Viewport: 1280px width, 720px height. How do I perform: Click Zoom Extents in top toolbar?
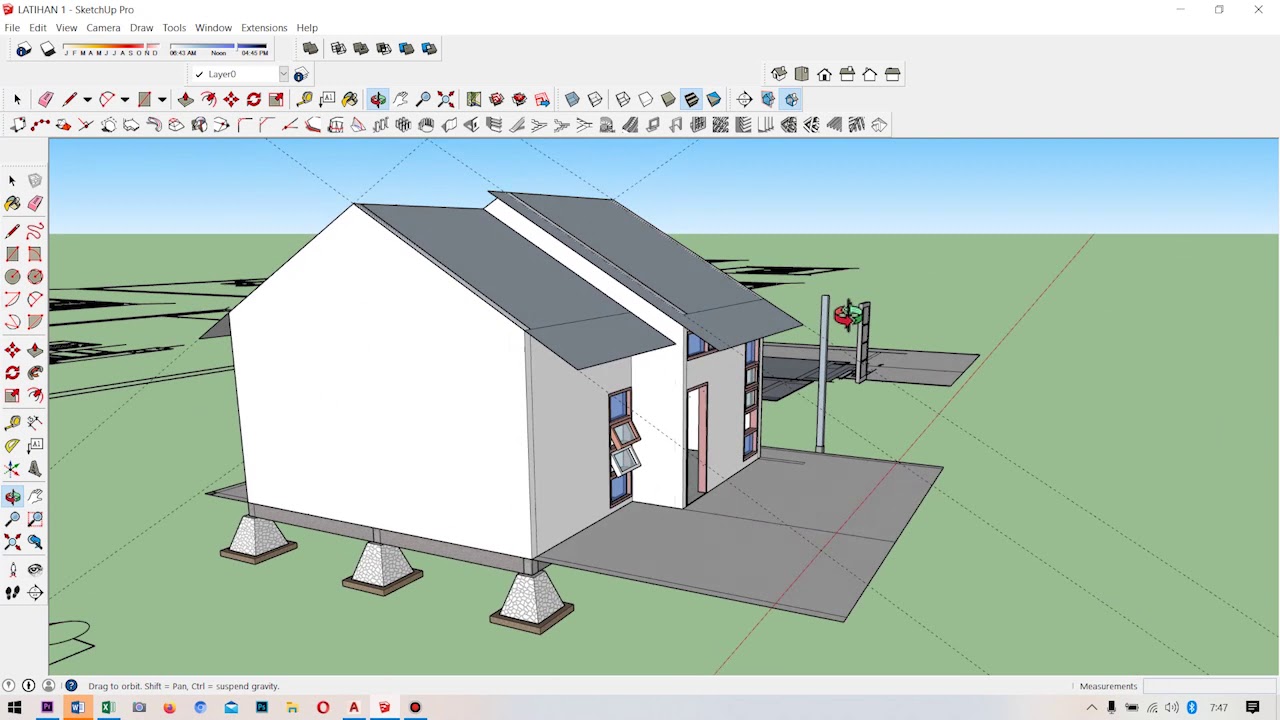(x=446, y=99)
